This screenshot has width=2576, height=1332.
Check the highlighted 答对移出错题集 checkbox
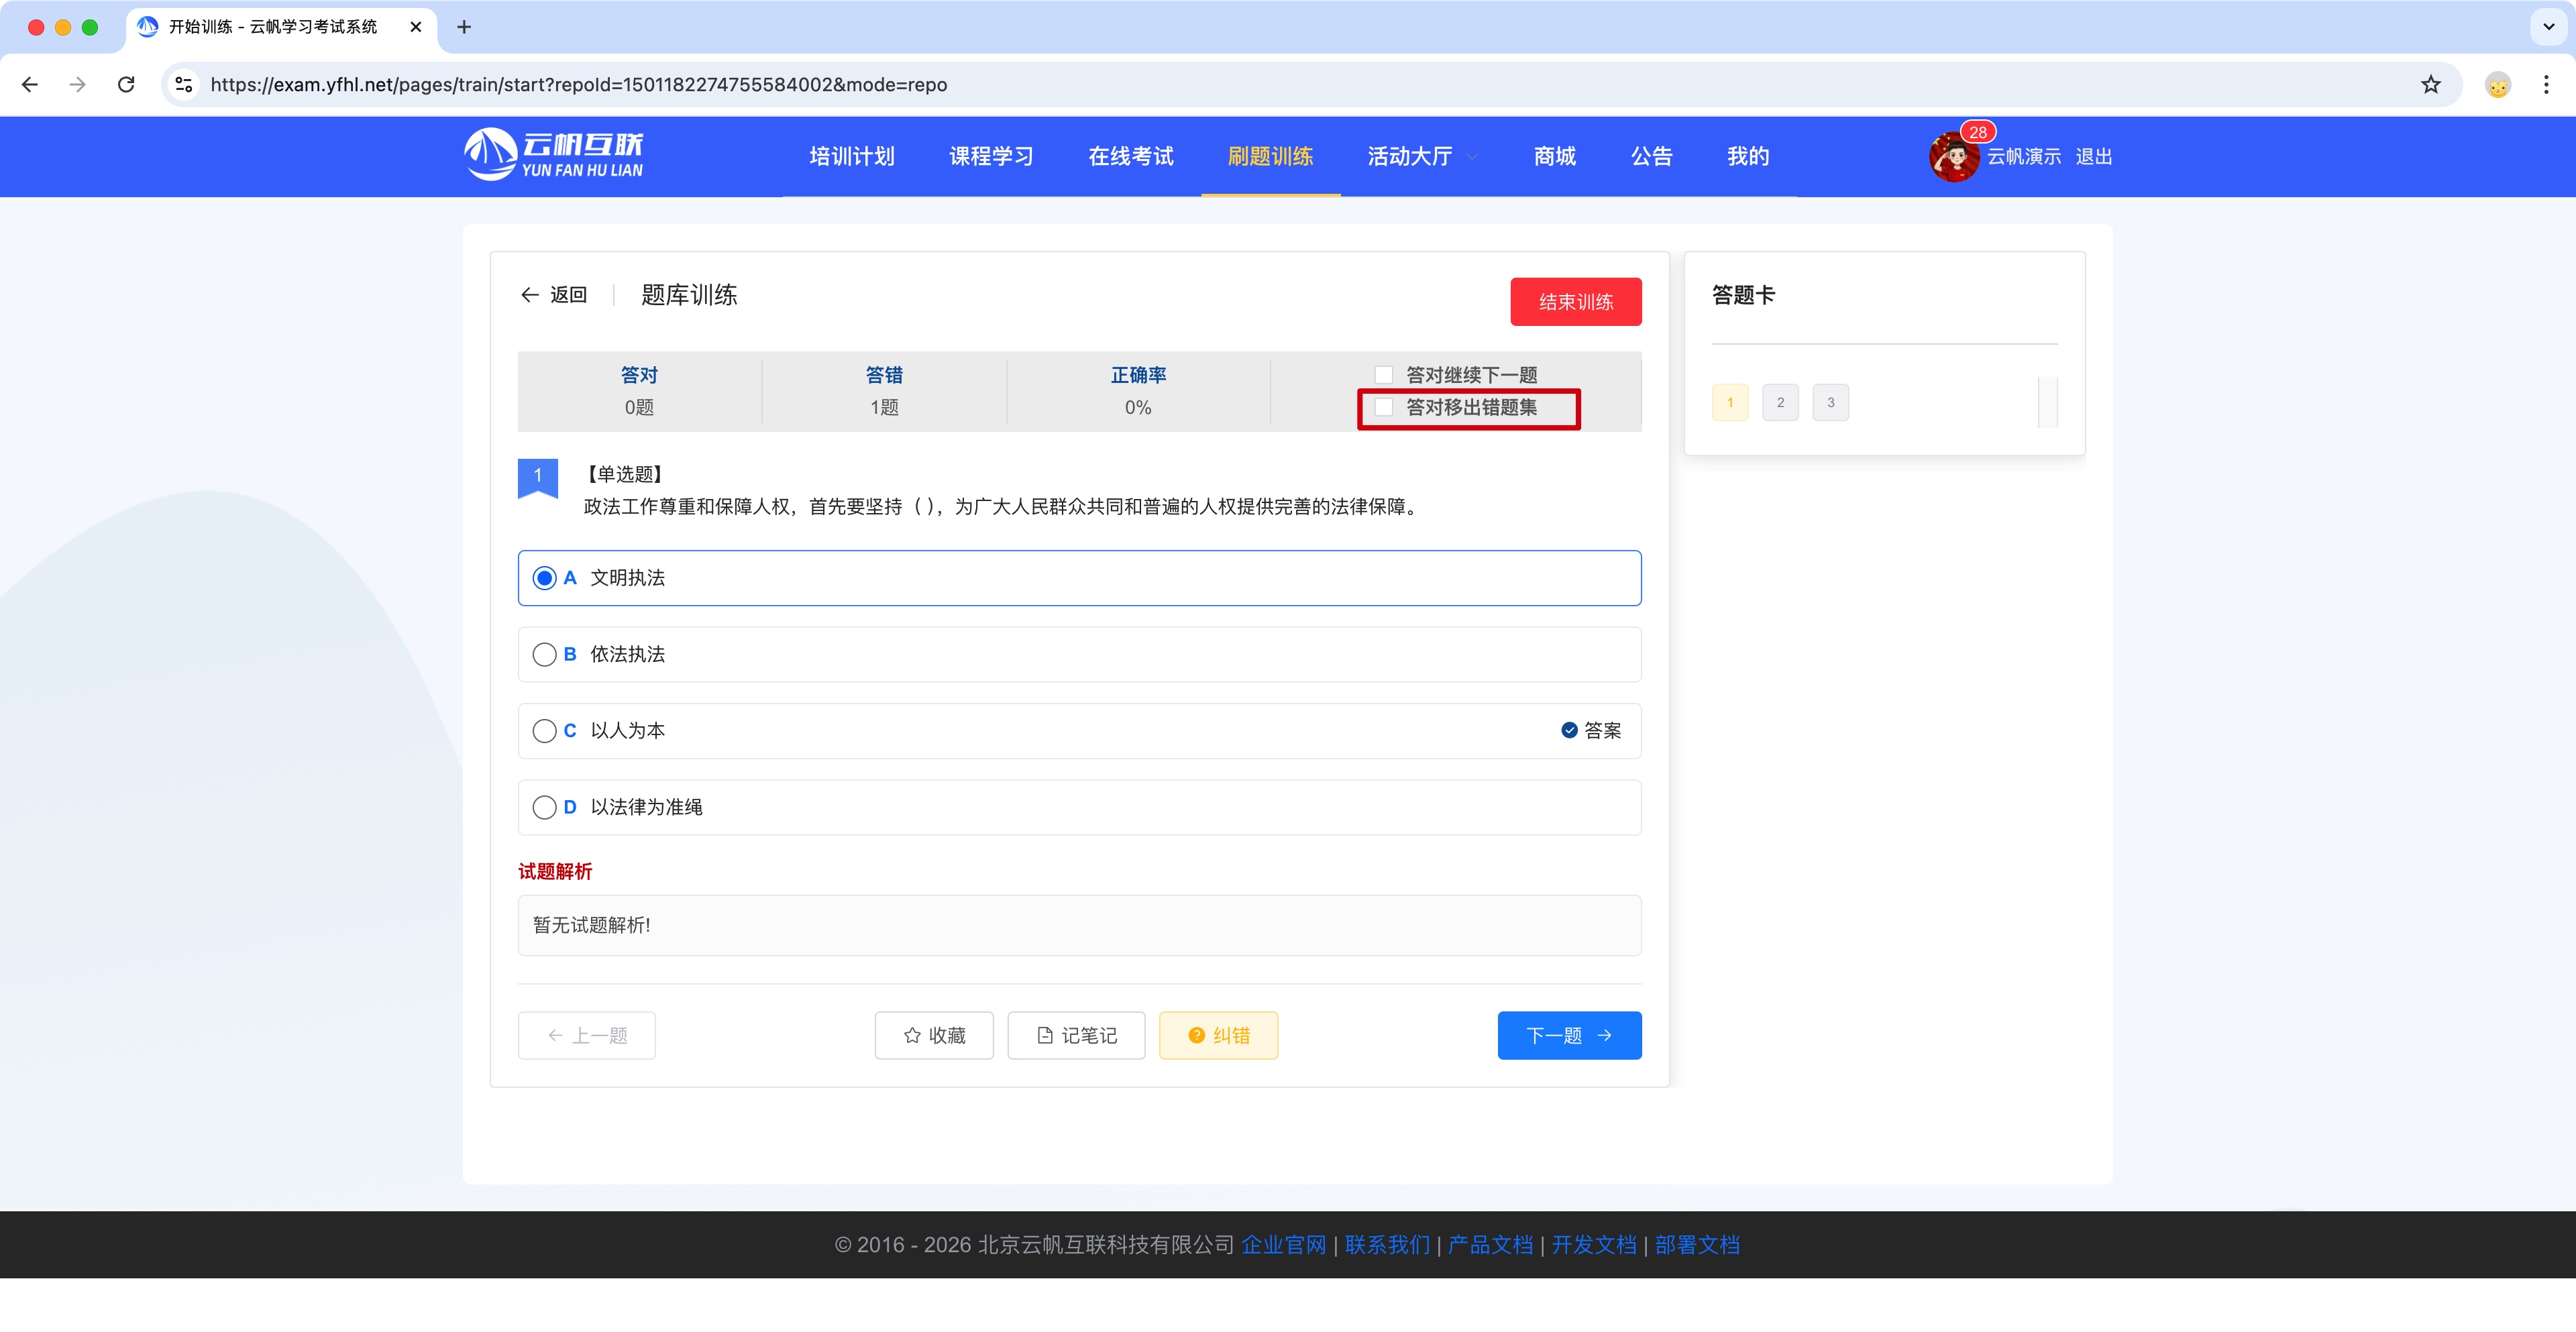tap(1383, 408)
